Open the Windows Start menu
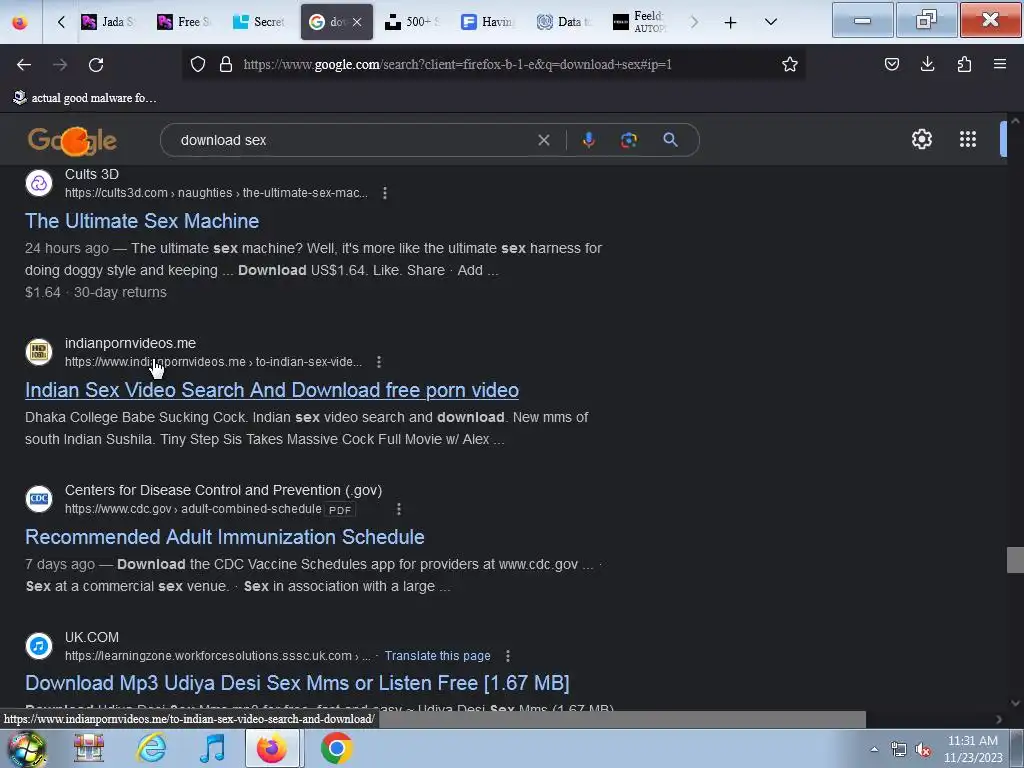Viewport: 1024px width, 768px height. click(x=26, y=748)
